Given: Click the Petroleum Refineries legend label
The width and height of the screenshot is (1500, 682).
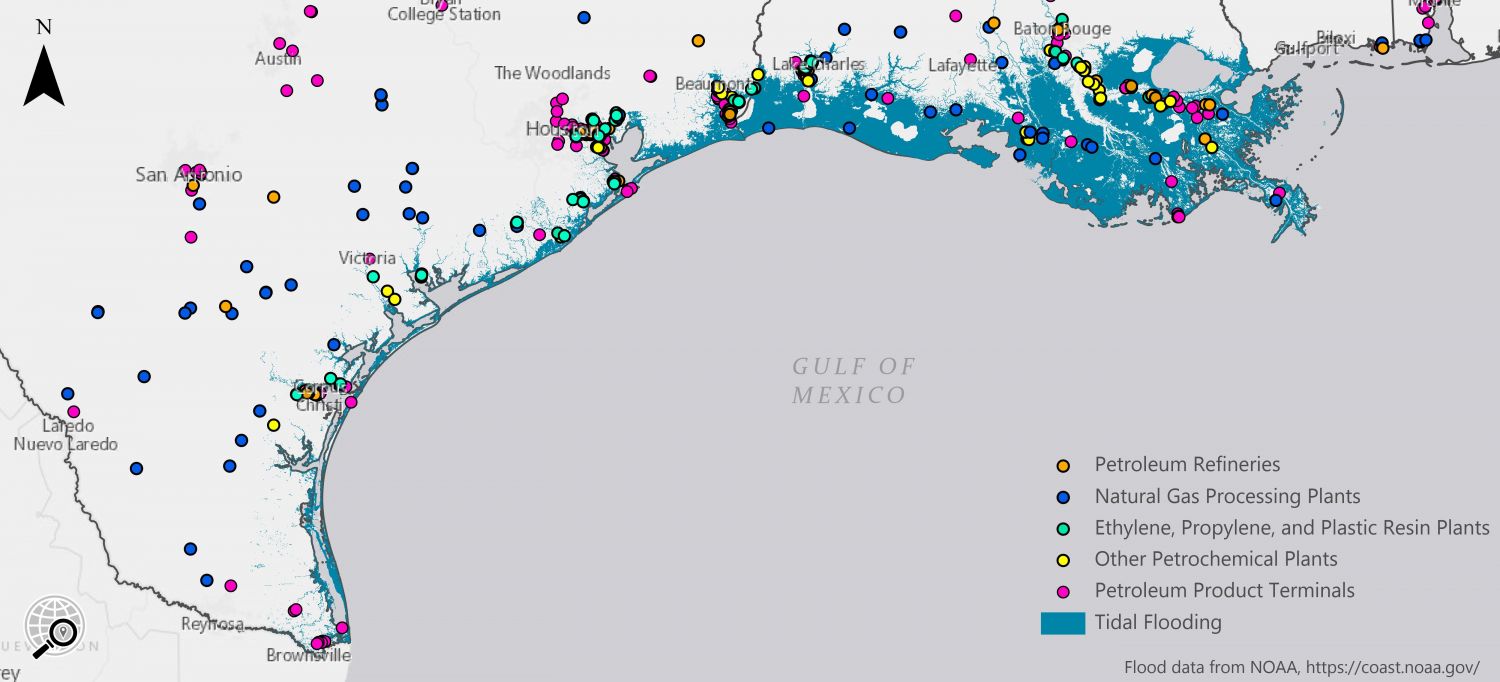Looking at the screenshot, I should (1187, 464).
